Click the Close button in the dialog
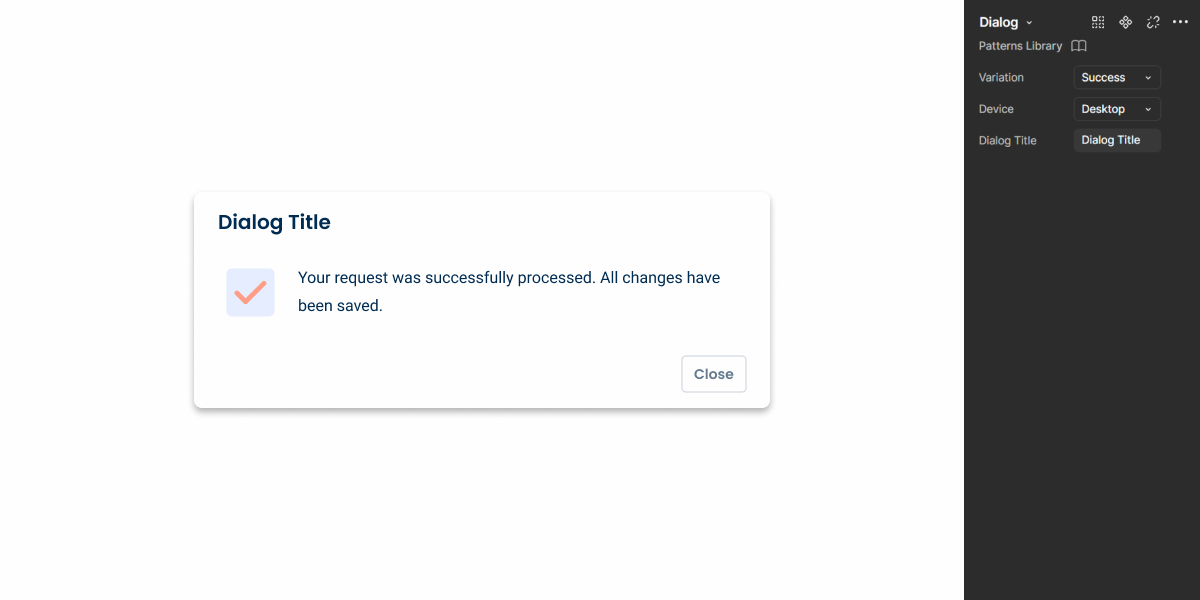Image resolution: width=1200 pixels, height=600 pixels. (x=714, y=374)
